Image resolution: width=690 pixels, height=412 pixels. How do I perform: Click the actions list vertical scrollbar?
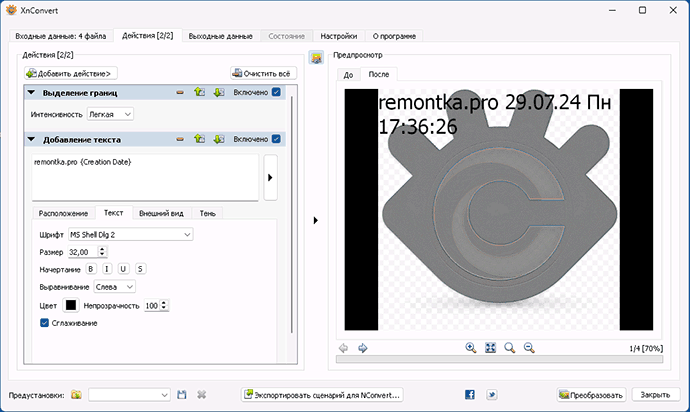click(x=291, y=214)
